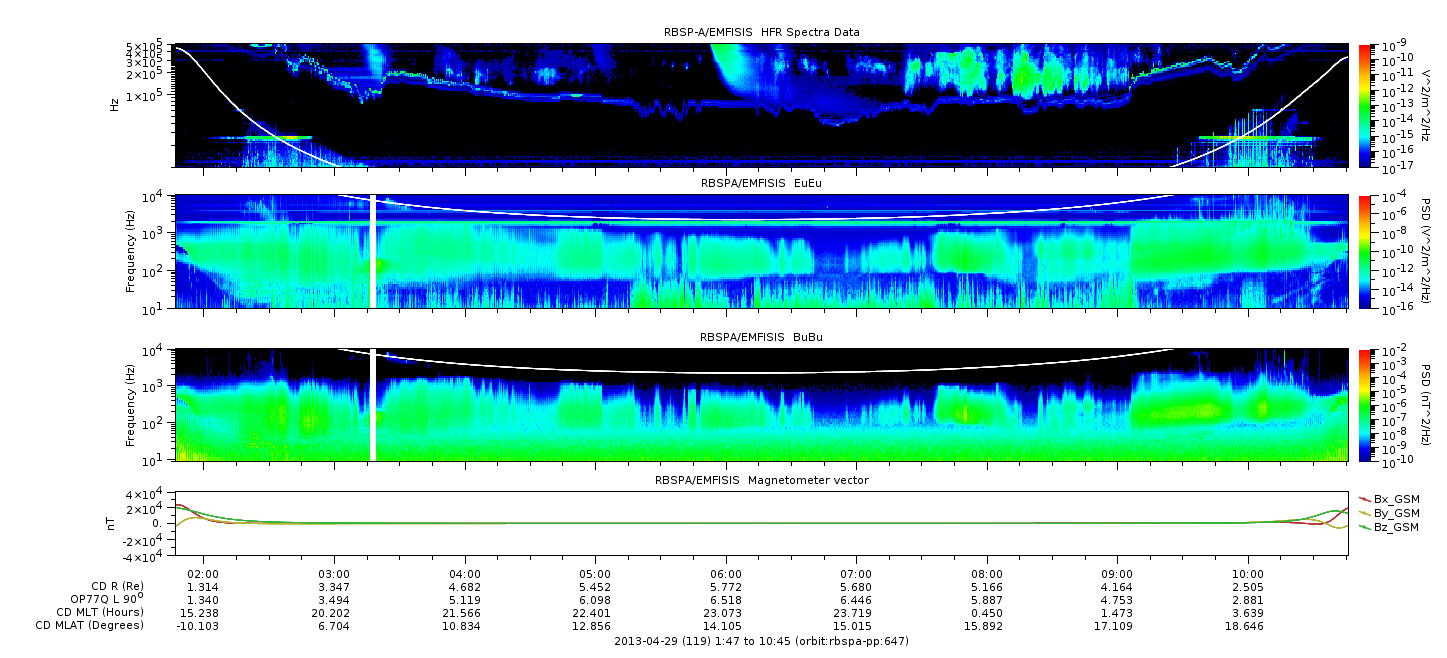1447x658 pixels.
Task: Click the 06:00 time axis label
Action: (726, 574)
